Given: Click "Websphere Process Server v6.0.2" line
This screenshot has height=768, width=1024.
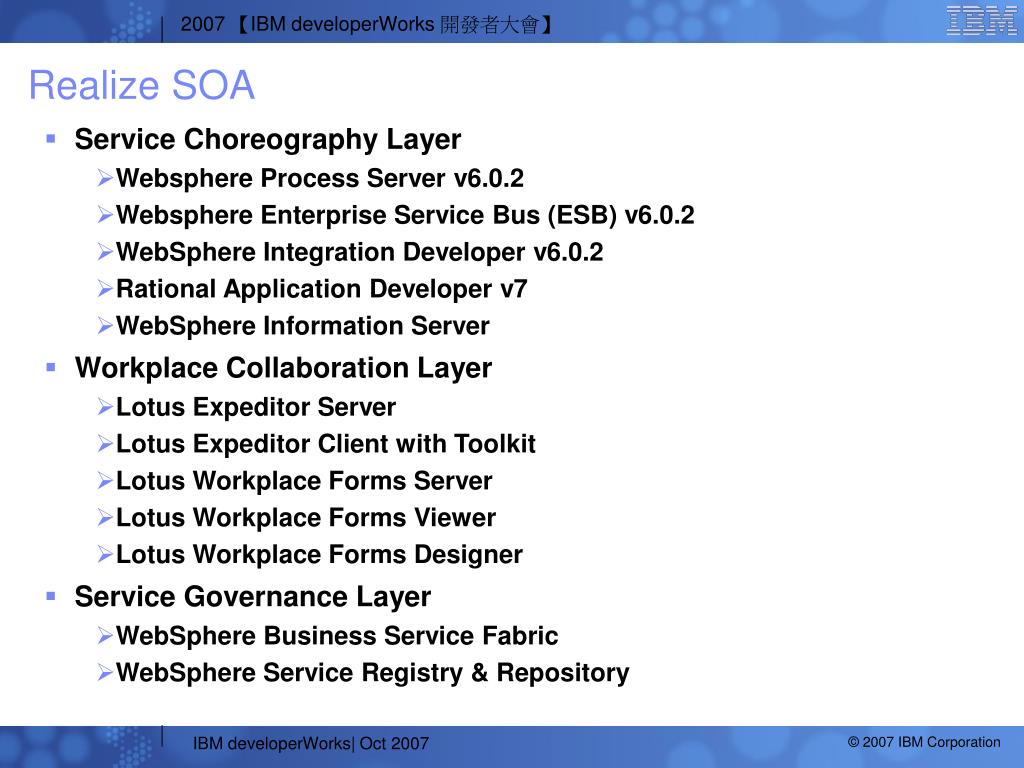Looking at the screenshot, I should point(320,178).
